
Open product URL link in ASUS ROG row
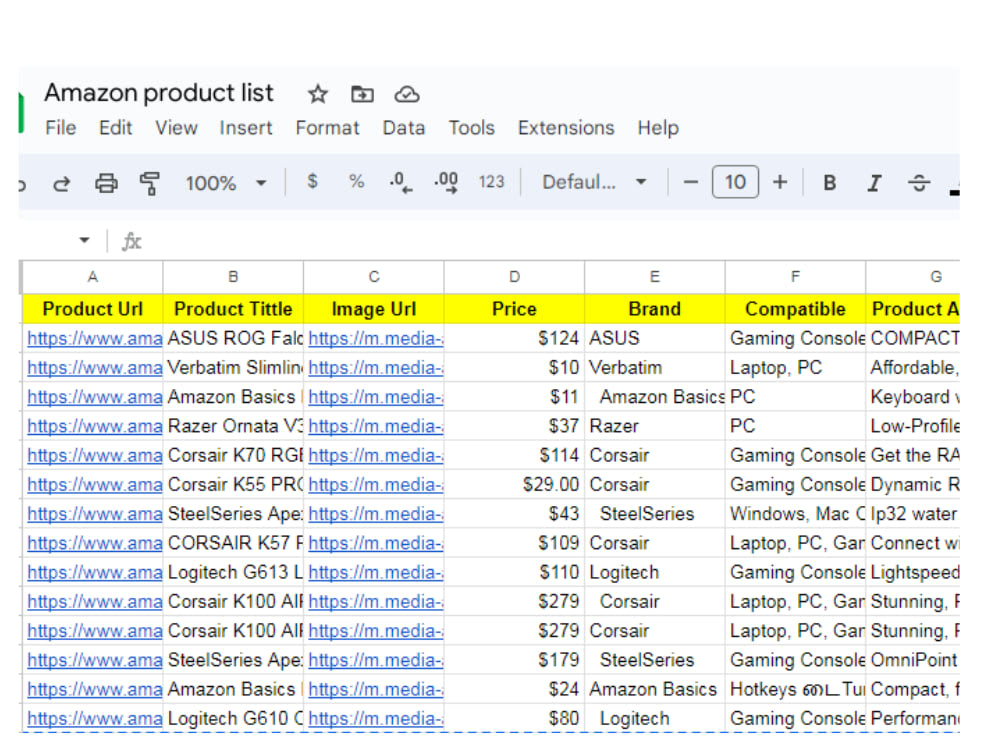94,339
